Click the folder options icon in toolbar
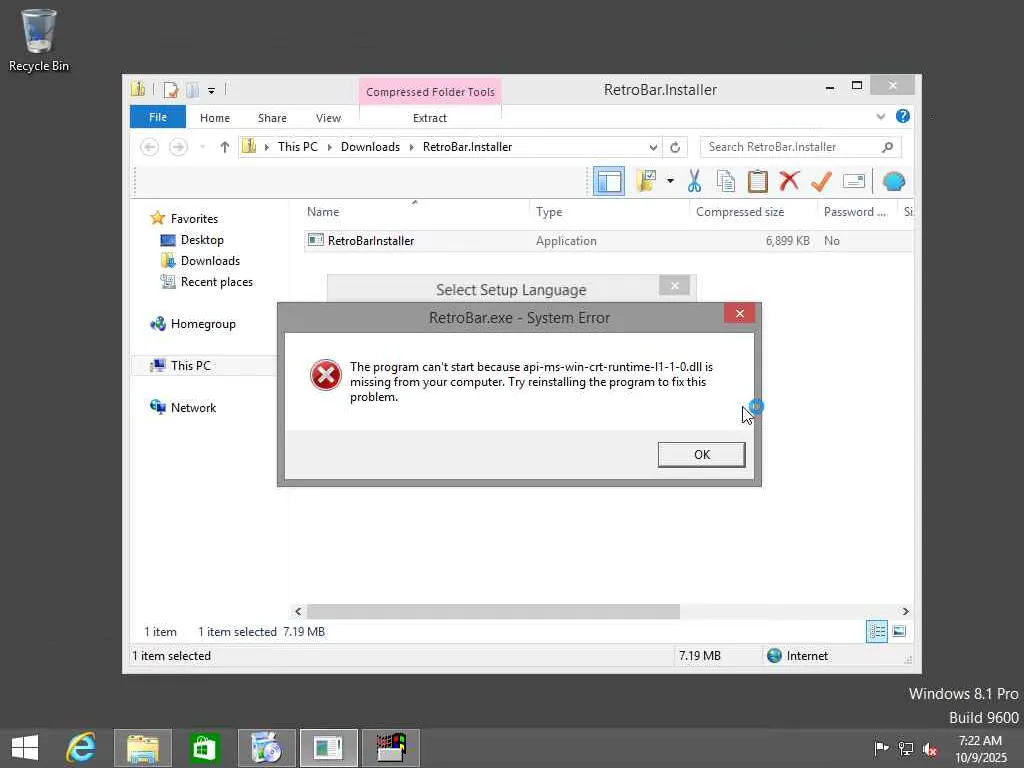 coord(646,181)
